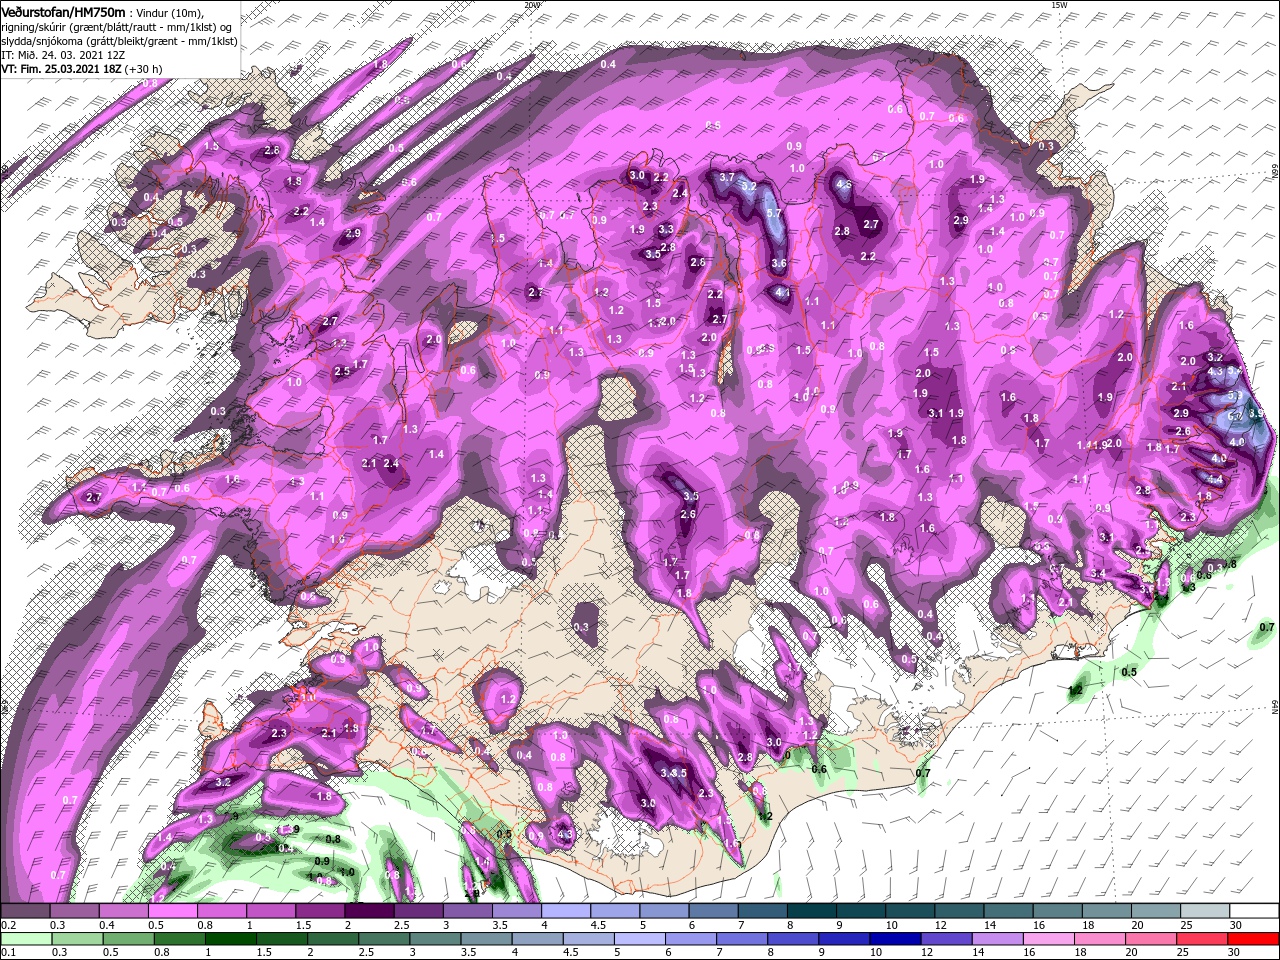Image resolution: width=1280 pixels, height=960 pixels.
Task: Pick the darkest purple swatch above upper-row 2
Action: [369, 911]
